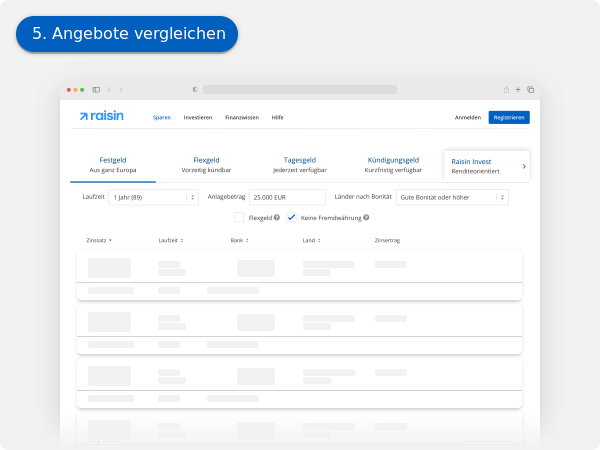Click the Keine Fremdwährung help icon
This screenshot has width=600, height=450.
pos(366,217)
